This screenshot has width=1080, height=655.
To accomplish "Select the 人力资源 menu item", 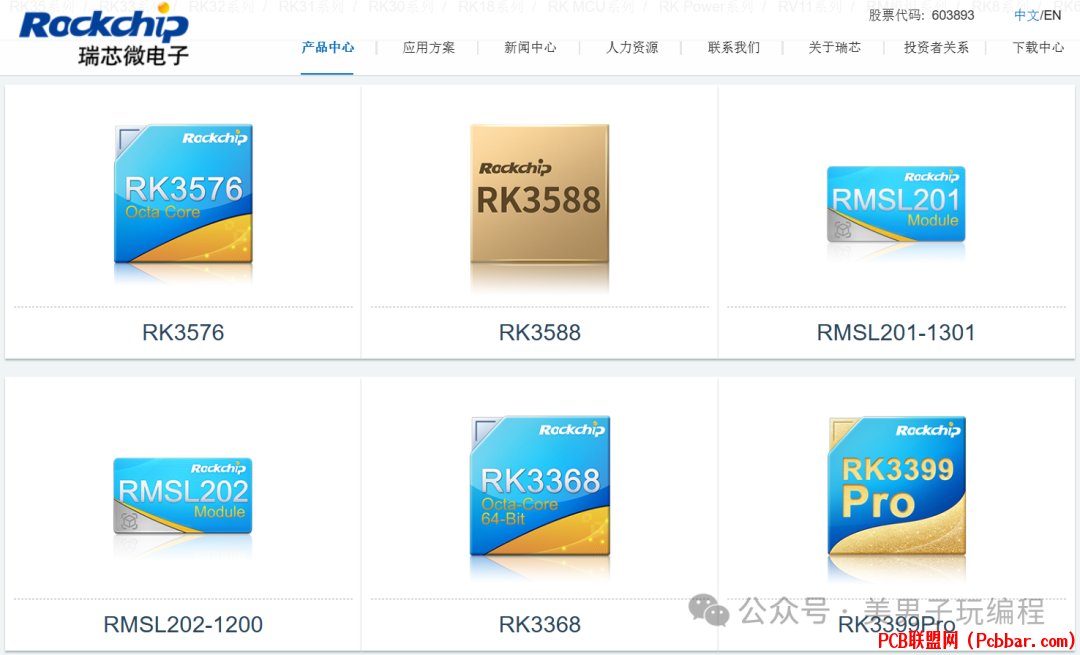I will coord(632,48).
